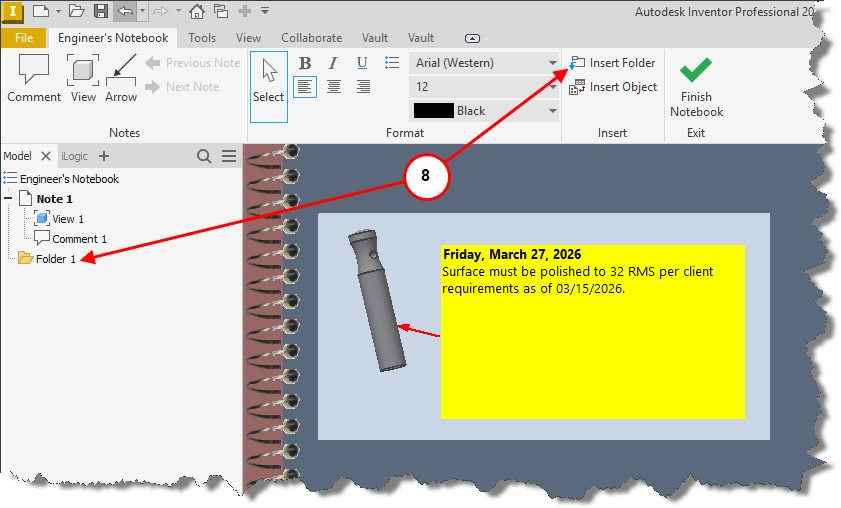Viewport: 841px width, 508px height.
Task: Open a file via the Open folder icon
Action: (76, 11)
